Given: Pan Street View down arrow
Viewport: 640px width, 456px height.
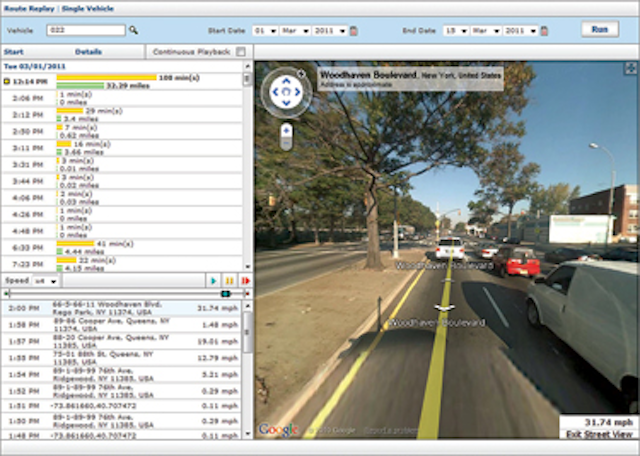Looking at the screenshot, I should pyautogui.click(x=286, y=103).
